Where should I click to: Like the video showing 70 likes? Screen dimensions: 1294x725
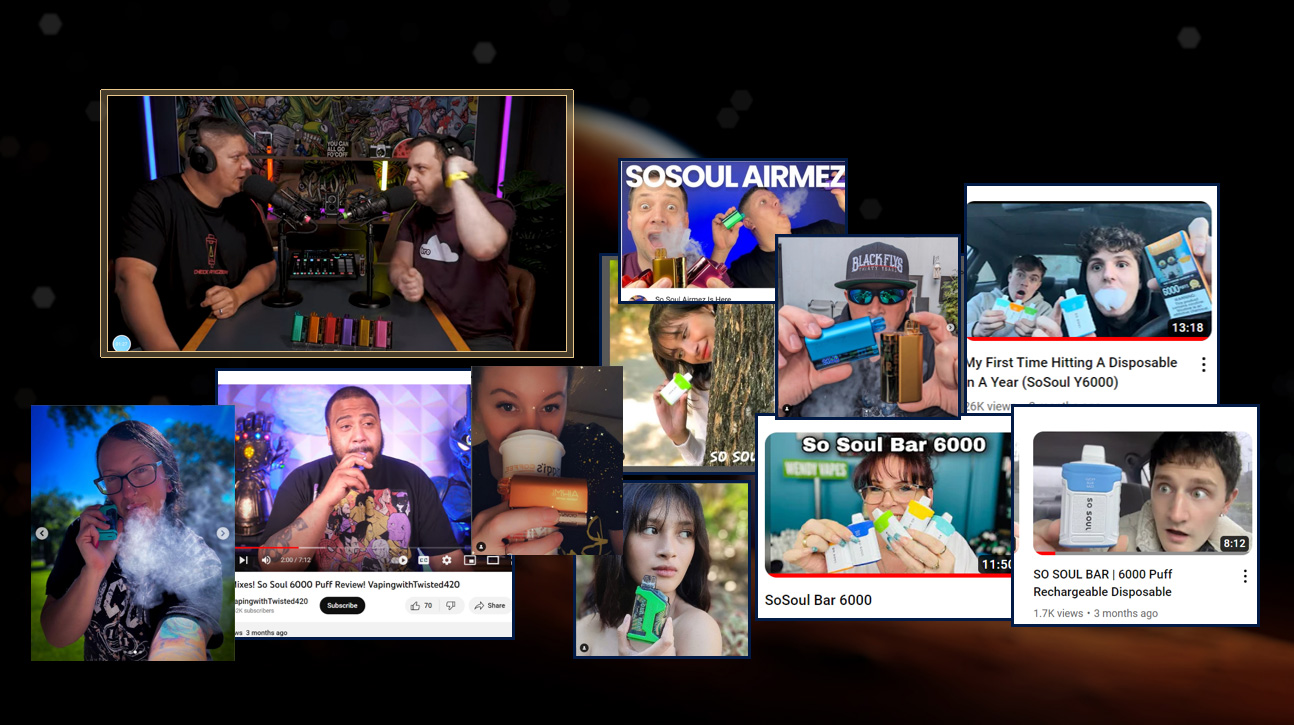point(417,605)
